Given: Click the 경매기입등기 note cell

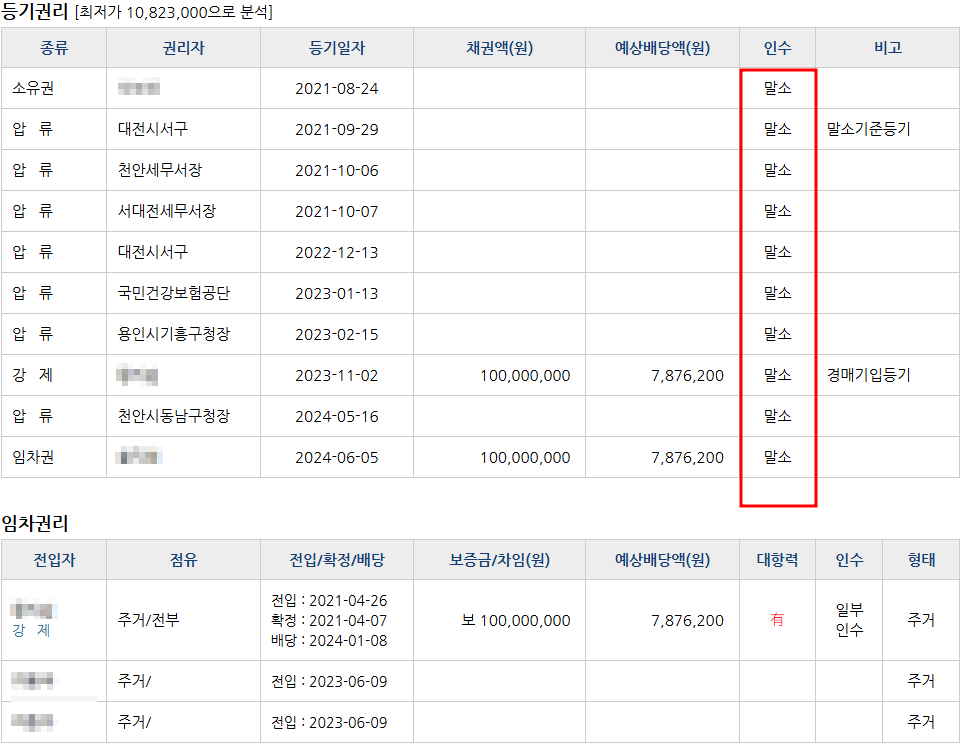Looking at the screenshot, I should (x=868, y=375).
